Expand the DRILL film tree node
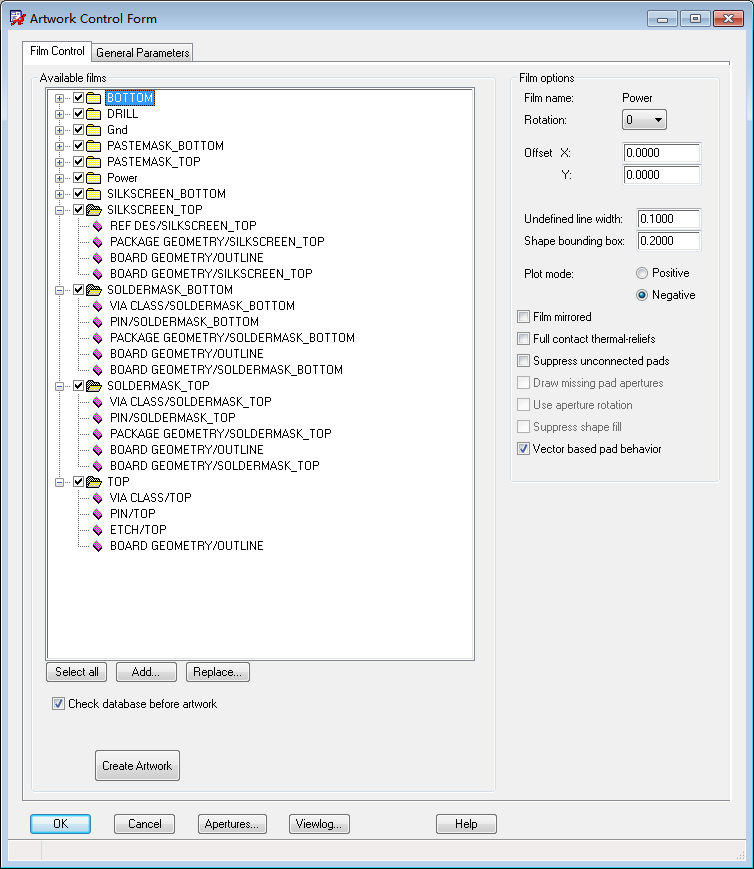This screenshot has width=754, height=869. [x=59, y=115]
